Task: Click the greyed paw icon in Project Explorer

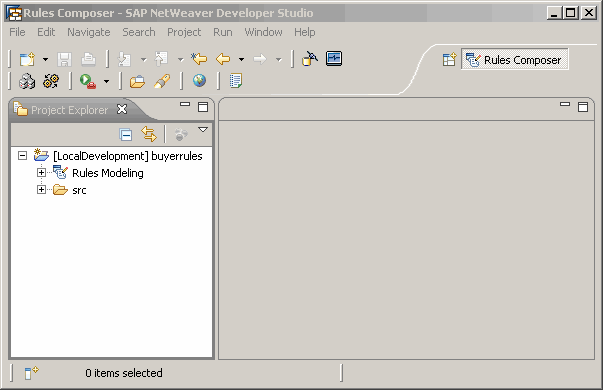Action: tap(181, 135)
